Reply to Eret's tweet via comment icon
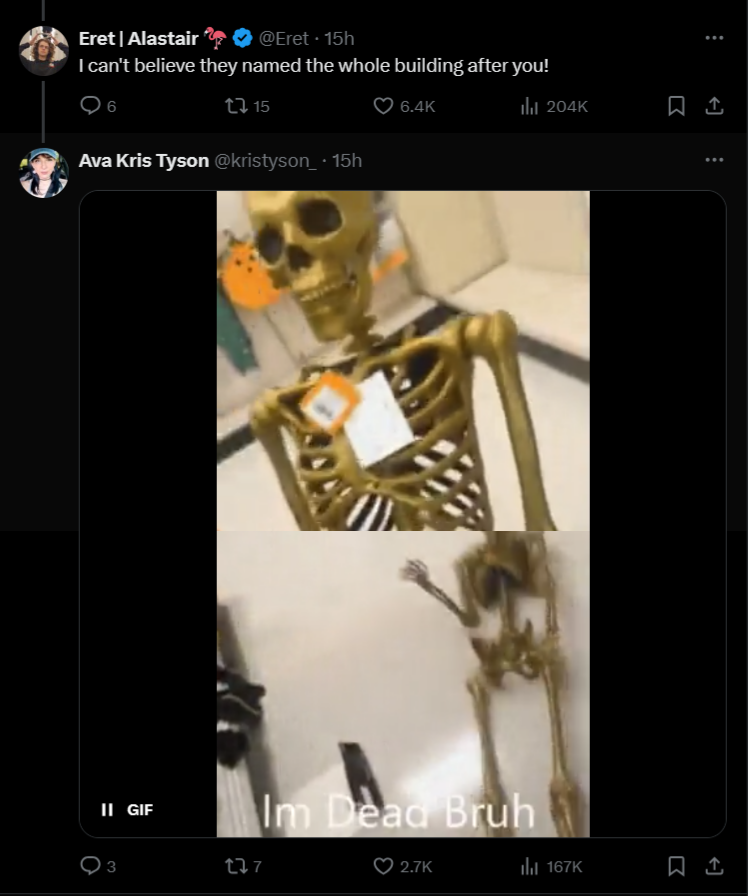This screenshot has height=896, width=748. (90, 106)
